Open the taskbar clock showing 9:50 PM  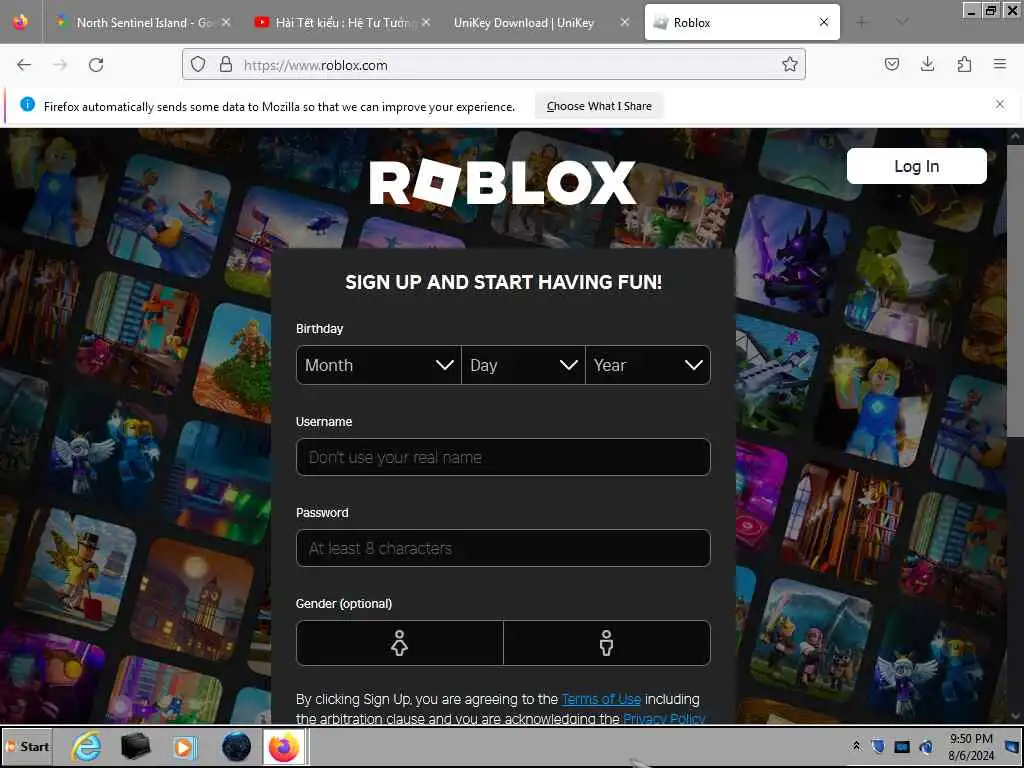[x=970, y=746]
